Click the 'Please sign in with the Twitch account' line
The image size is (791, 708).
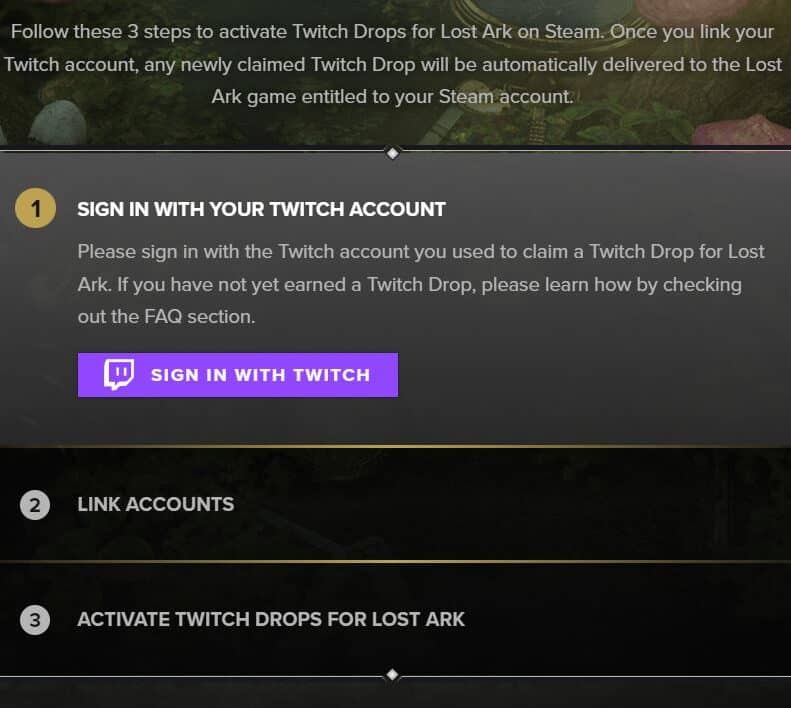click(x=420, y=251)
